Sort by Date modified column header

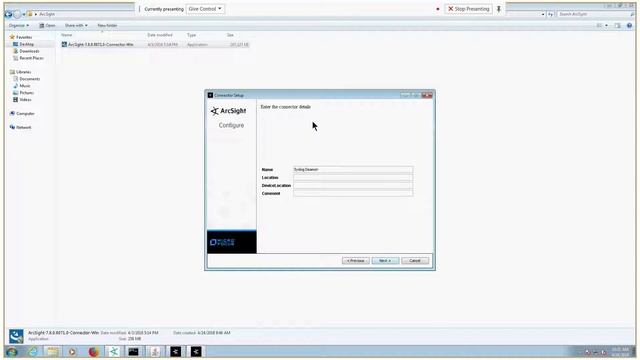tap(160, 35)
